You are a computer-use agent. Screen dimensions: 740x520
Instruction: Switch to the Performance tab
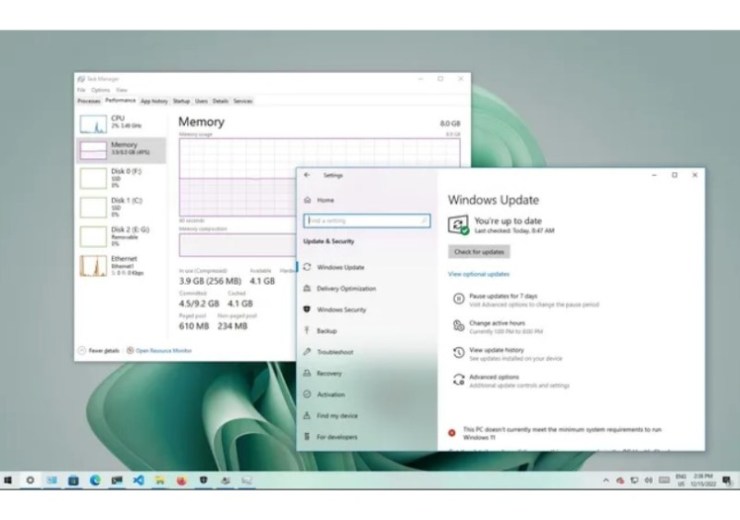[120, 101]
